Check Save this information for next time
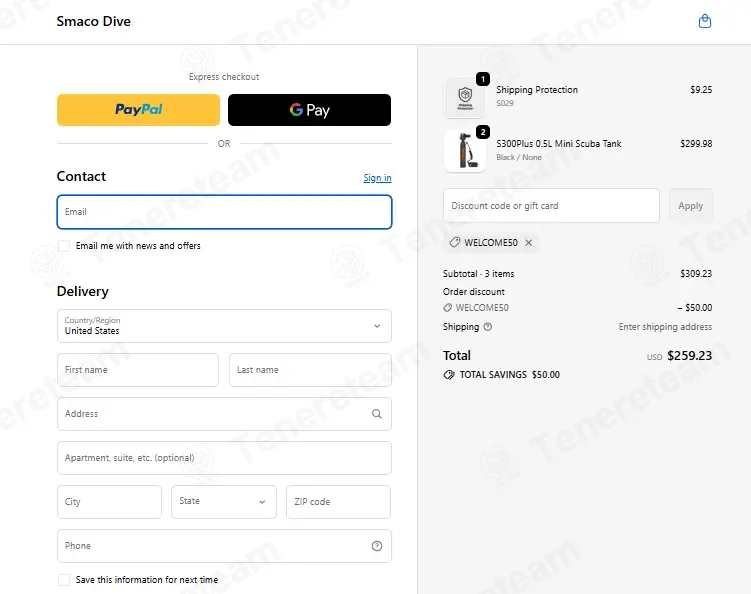The width and height of the screenshot is (751, 594). [x=64, y=580]
